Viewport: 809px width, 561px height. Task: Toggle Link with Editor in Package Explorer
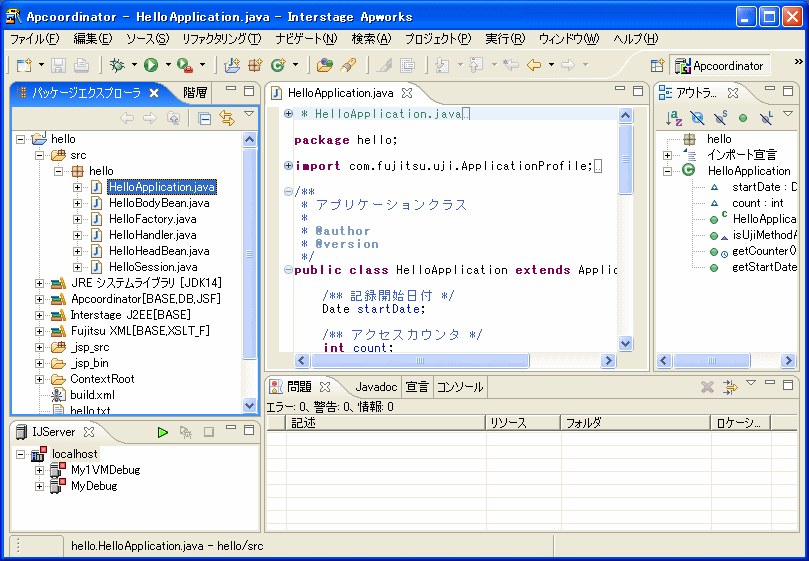coord(227,118)
